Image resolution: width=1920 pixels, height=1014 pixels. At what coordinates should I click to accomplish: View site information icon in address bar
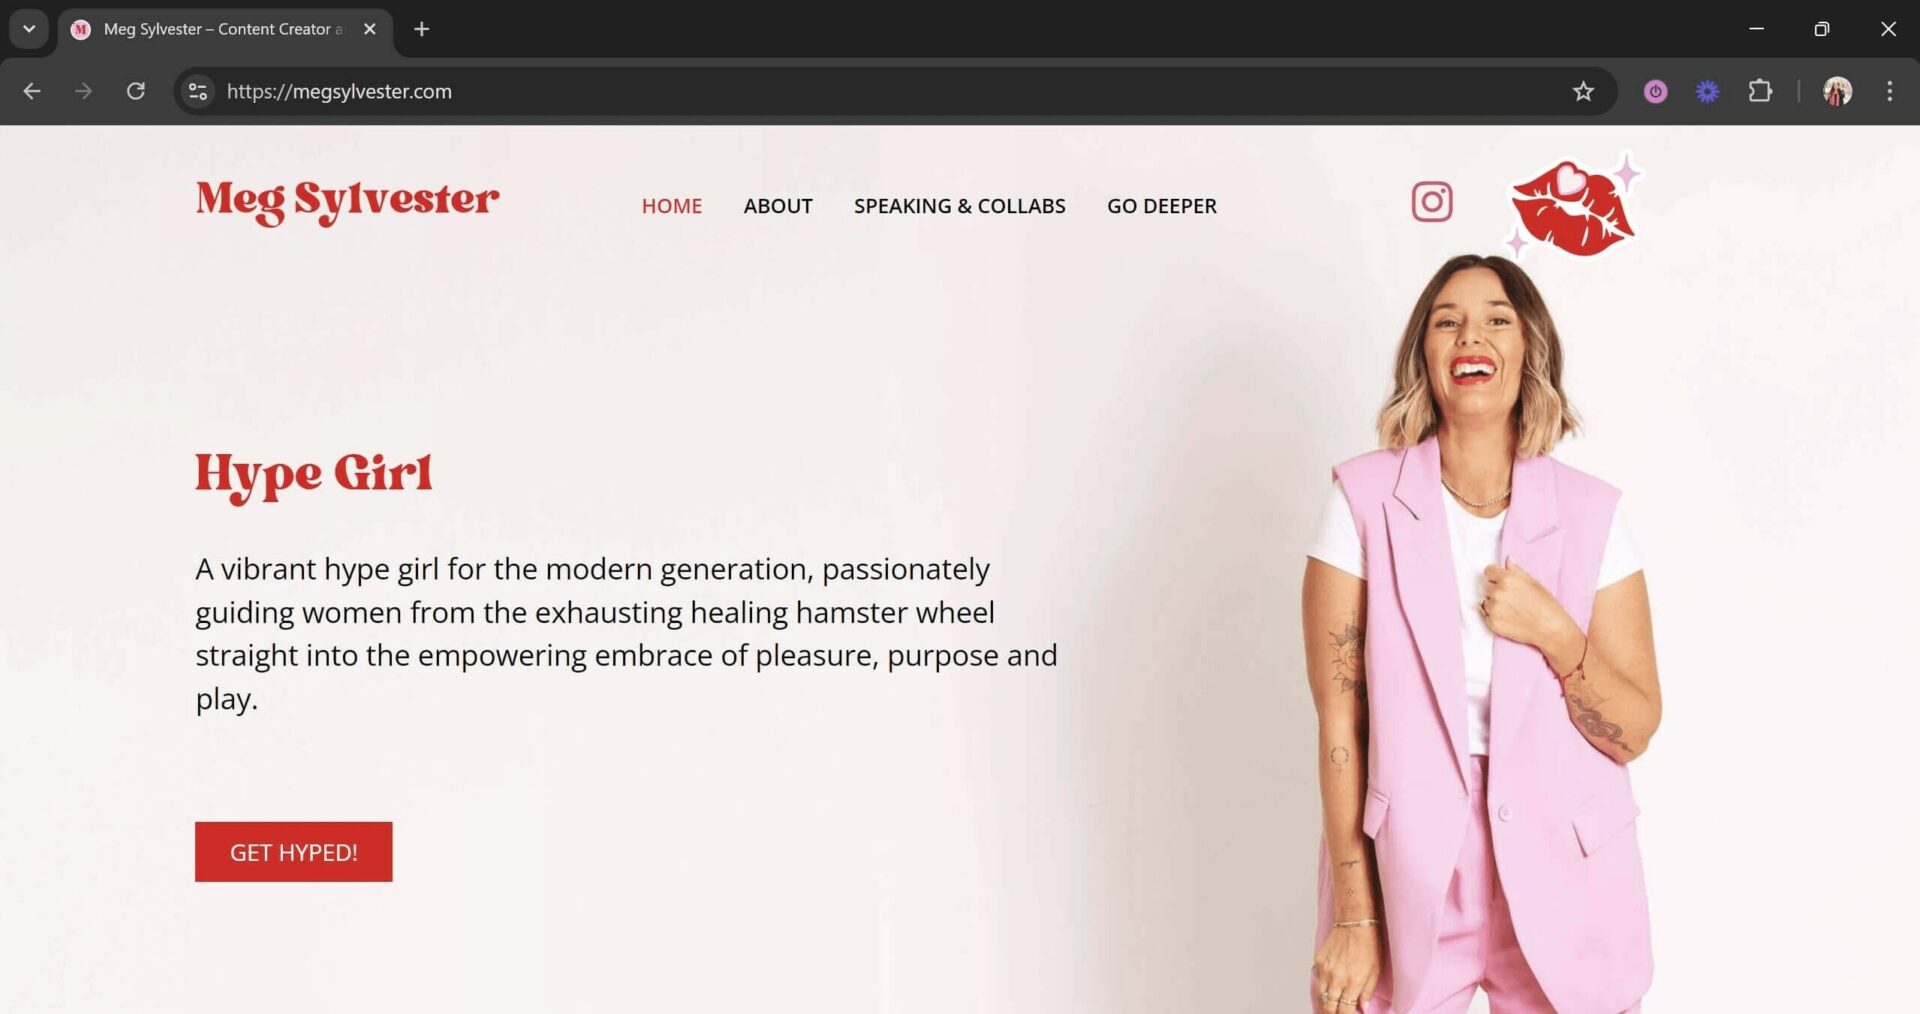point(198,92)
